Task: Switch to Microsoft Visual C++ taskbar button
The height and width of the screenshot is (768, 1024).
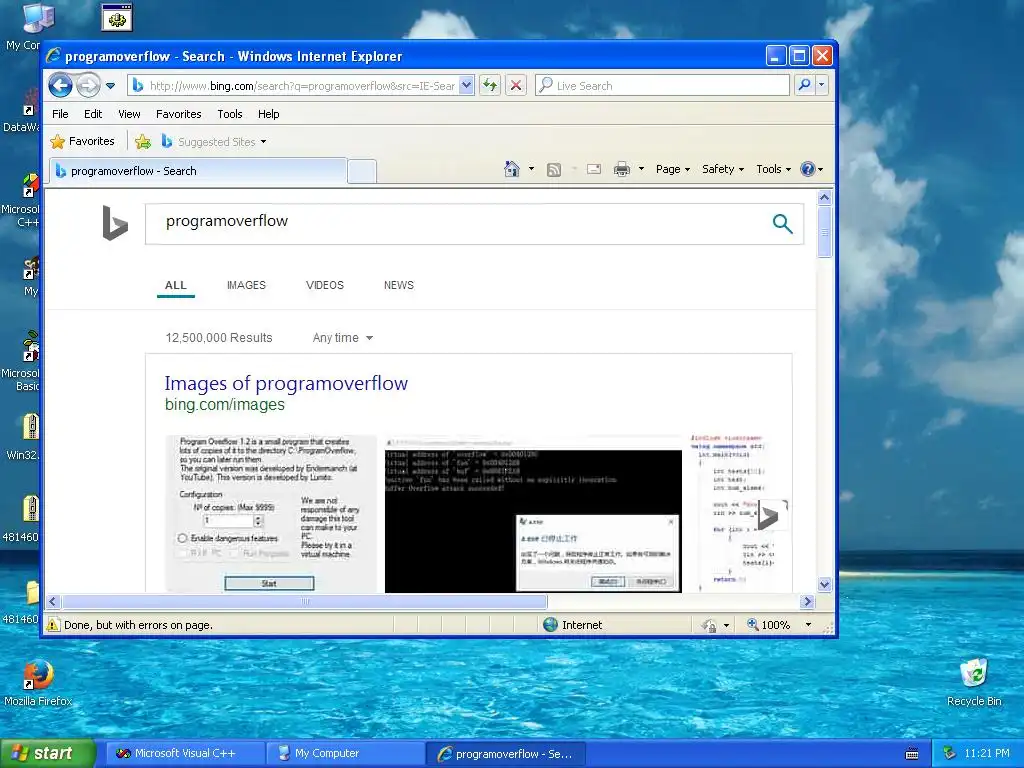Action: (x=184, y=753)
